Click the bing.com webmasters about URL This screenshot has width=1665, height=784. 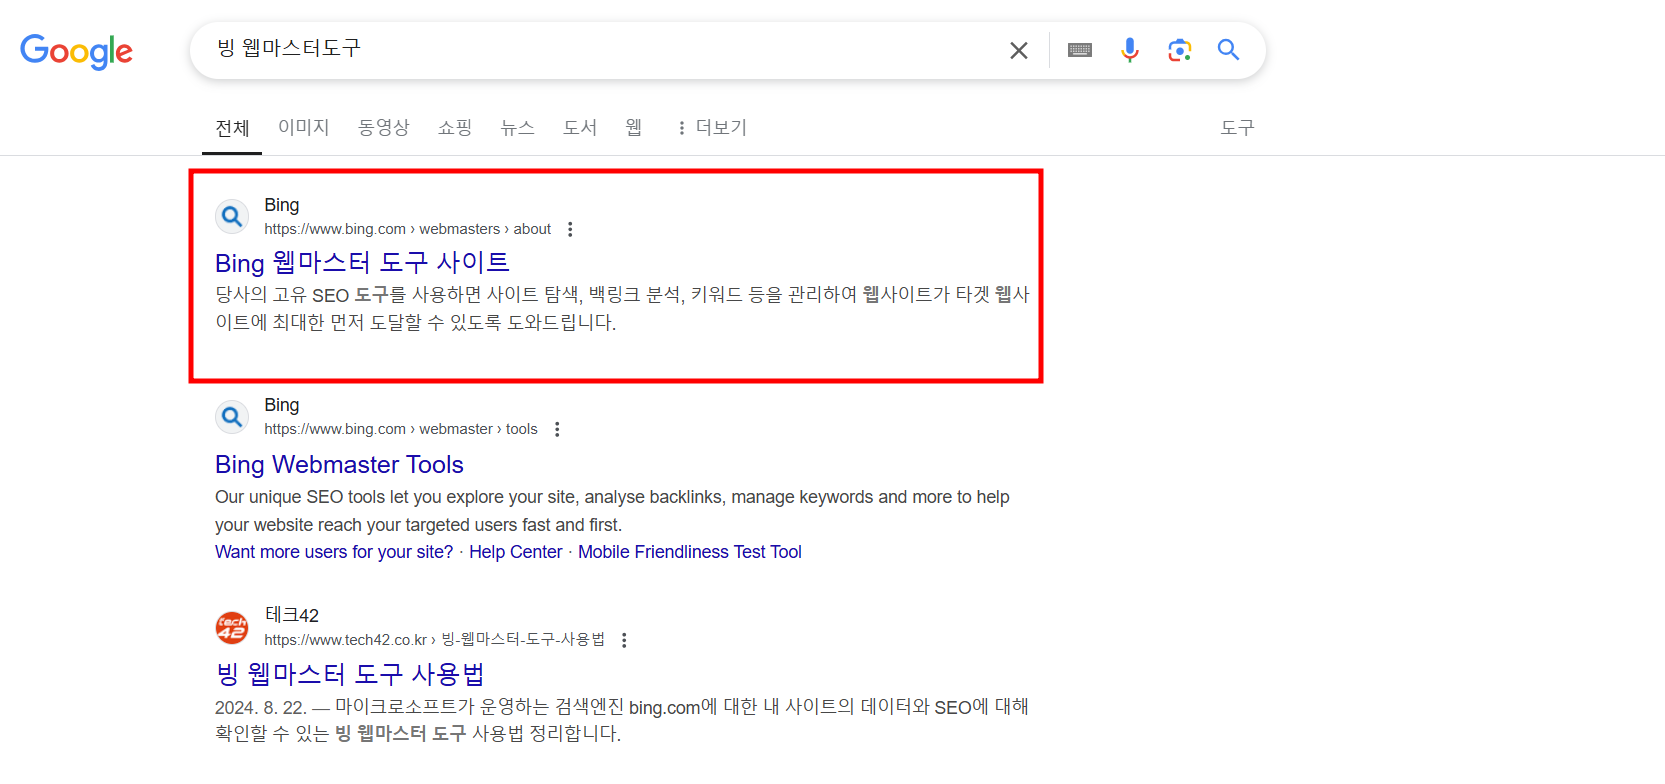coord(408,229)
